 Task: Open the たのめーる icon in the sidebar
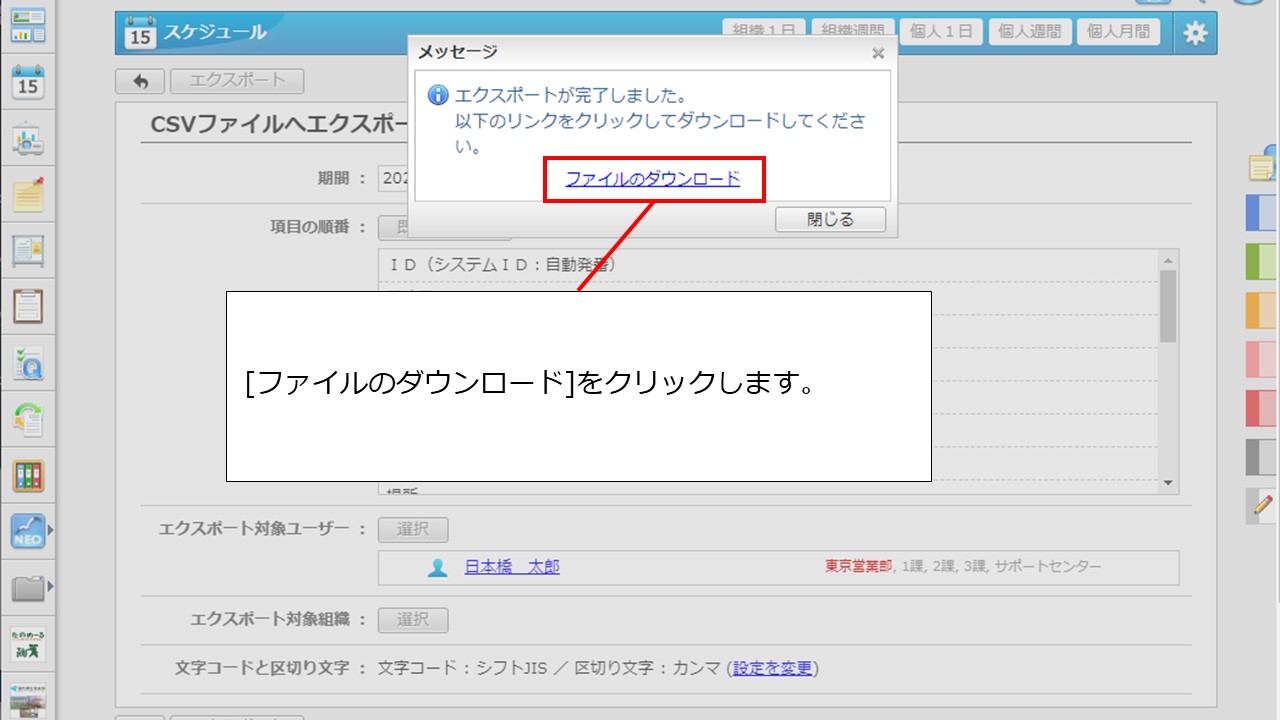28,643
